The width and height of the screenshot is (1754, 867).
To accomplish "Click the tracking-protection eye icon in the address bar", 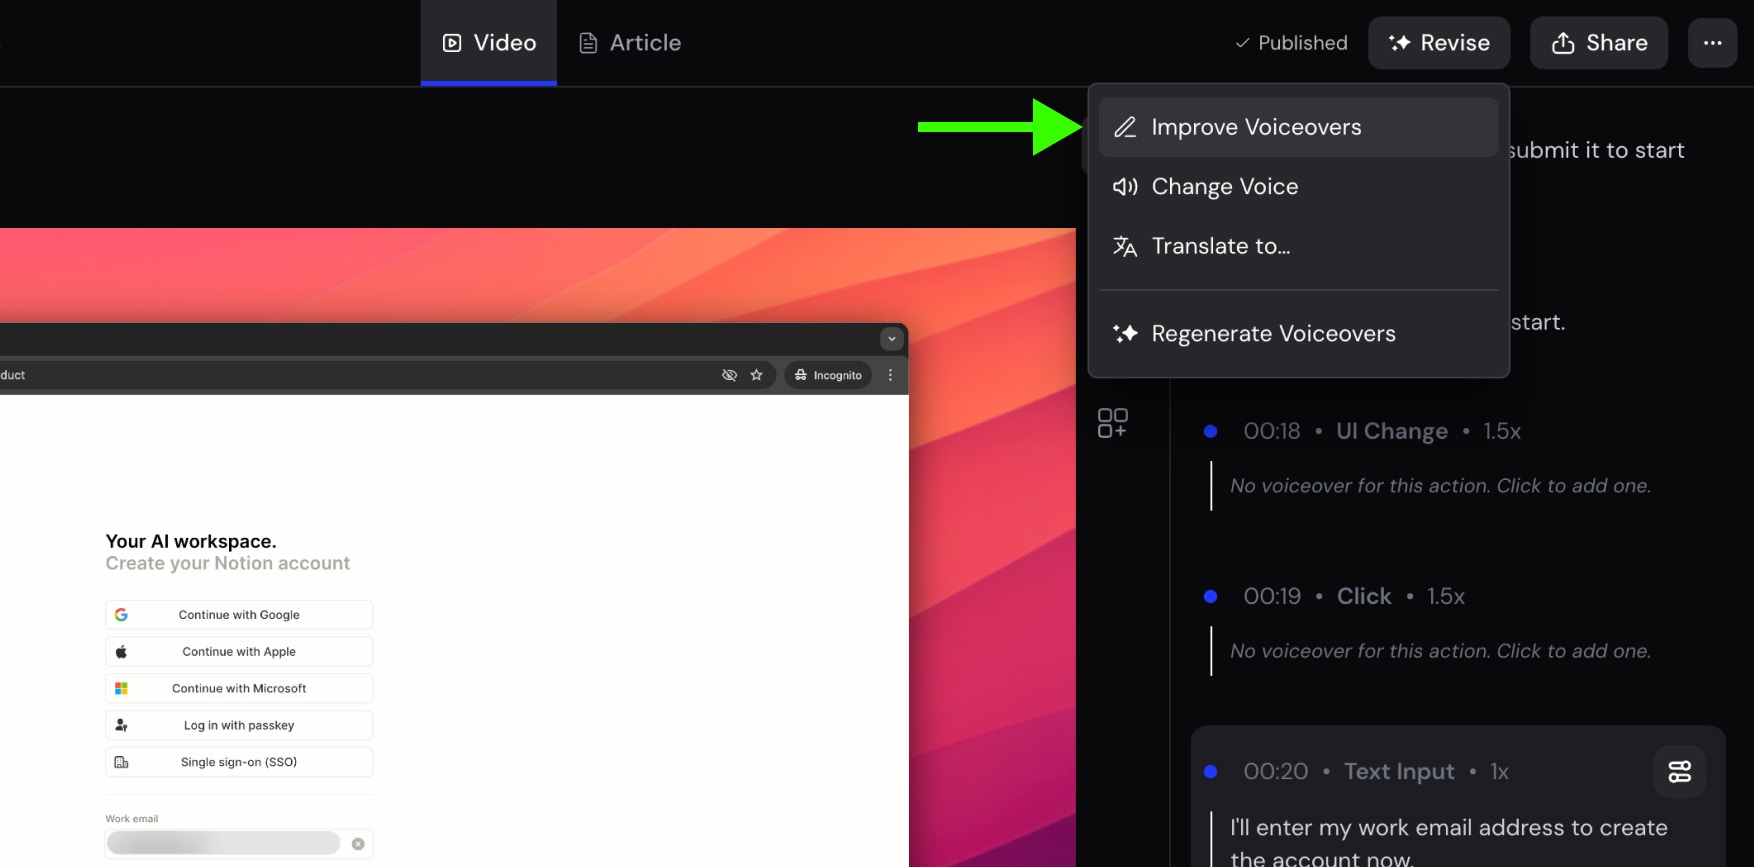I will click(729, 375).
